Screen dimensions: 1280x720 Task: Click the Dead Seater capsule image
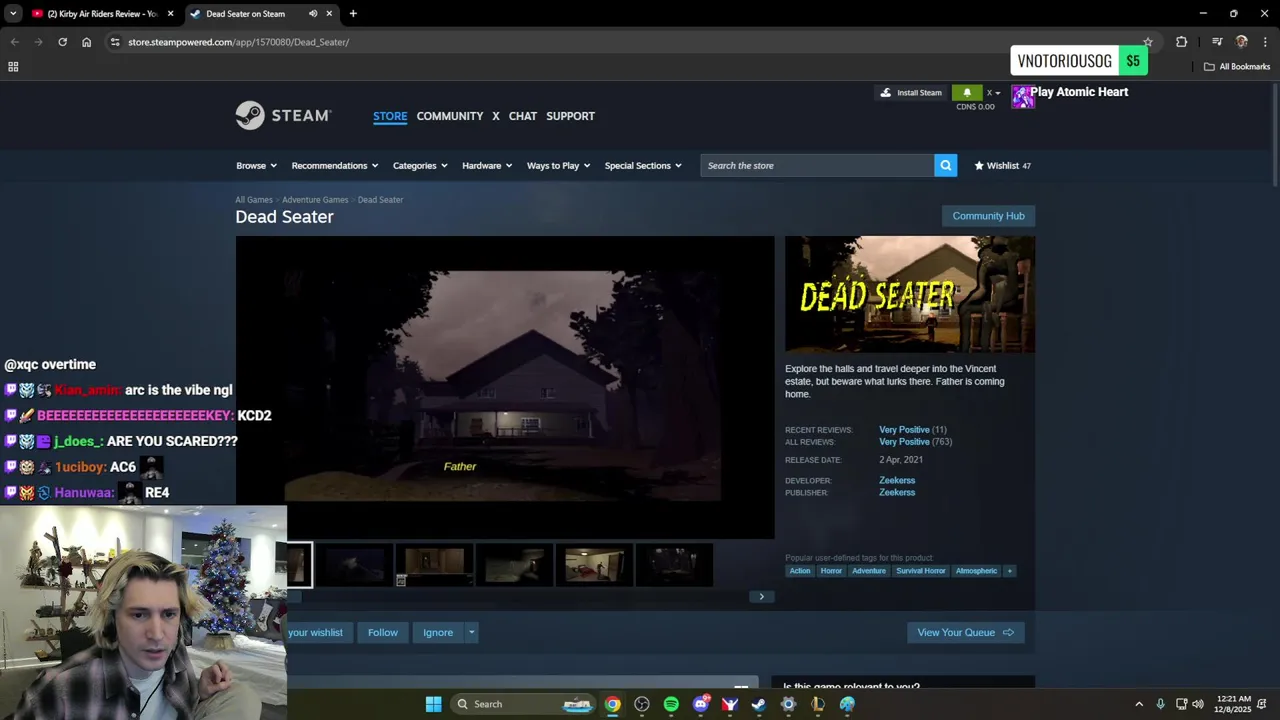tap(910, 294)
